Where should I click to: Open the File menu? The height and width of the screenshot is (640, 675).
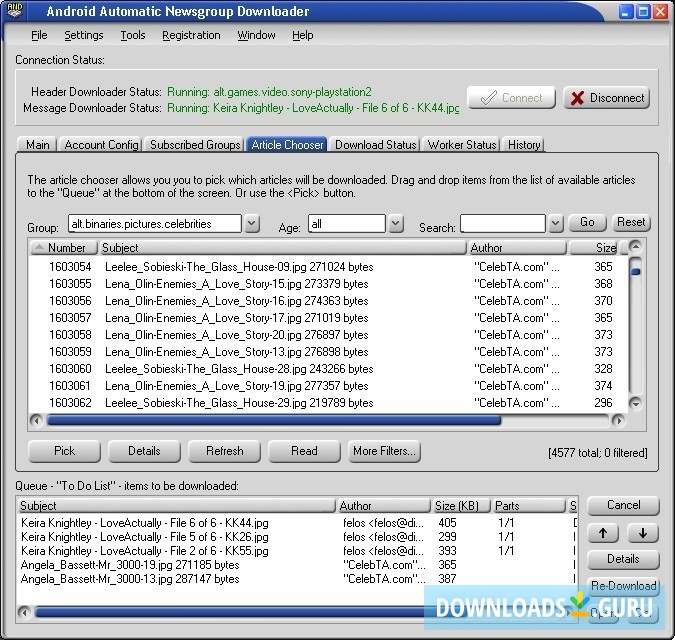[39, 35]
